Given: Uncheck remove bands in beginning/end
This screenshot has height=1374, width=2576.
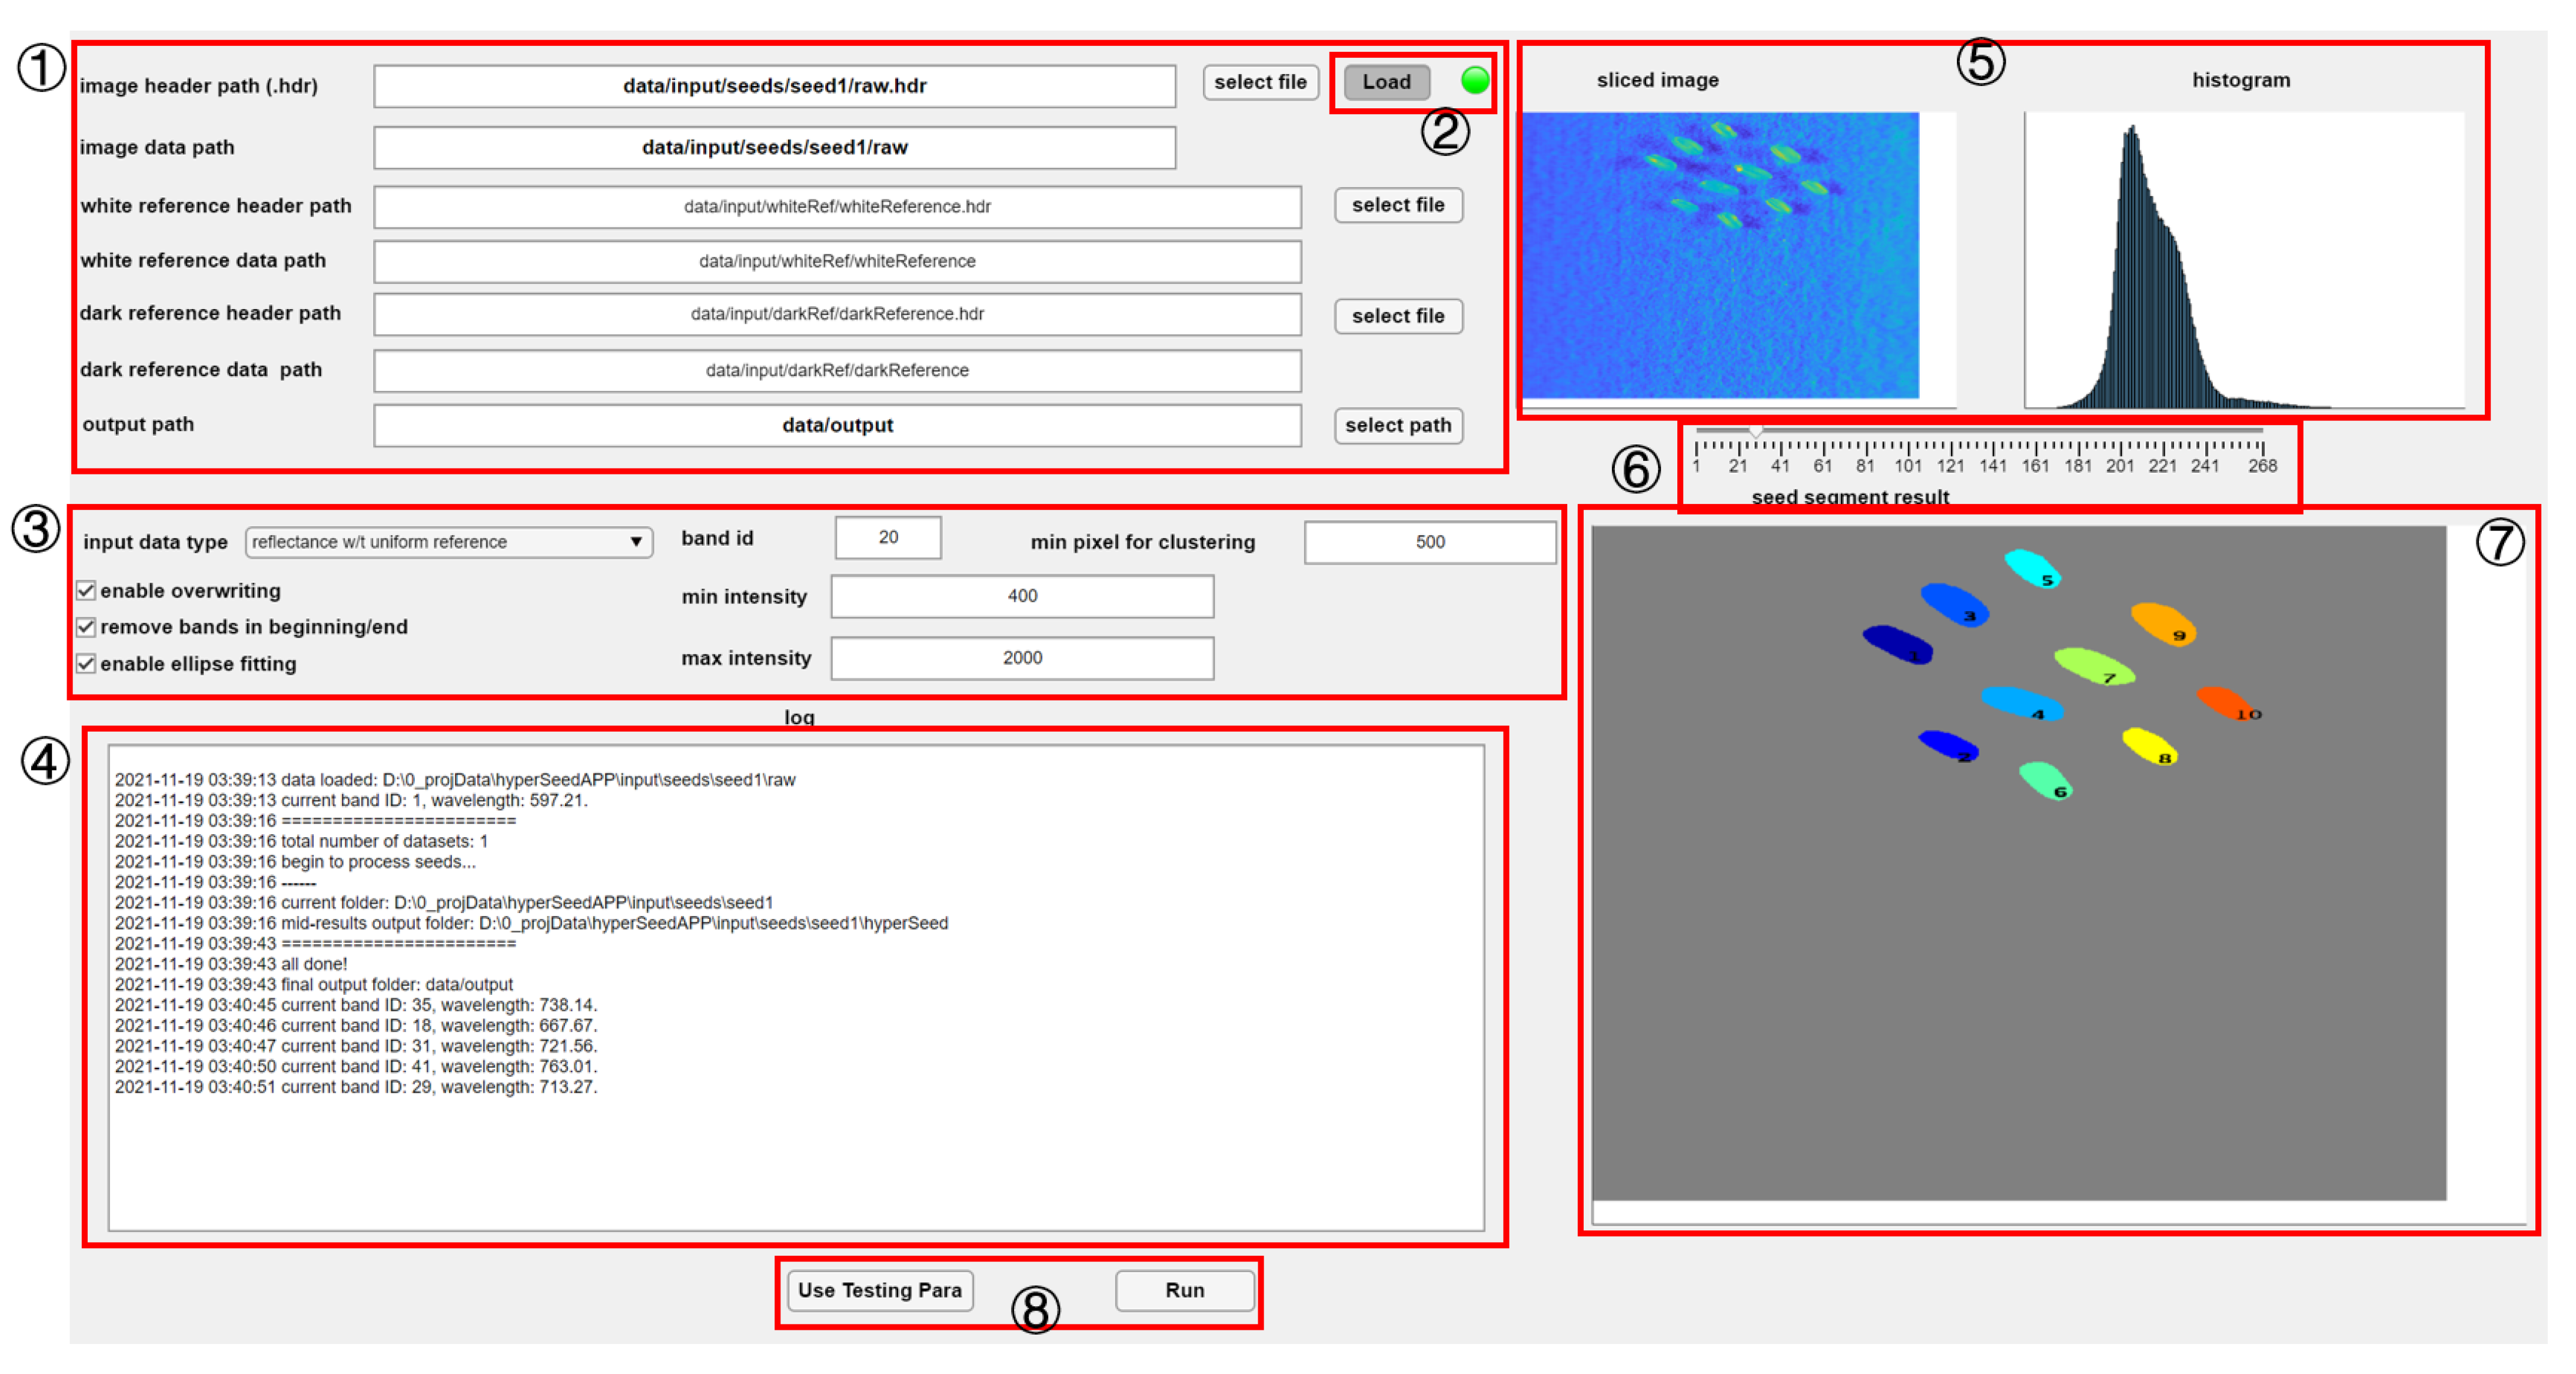Looking at the screenshot, I should pyautogui.click(x=87, y=627).
